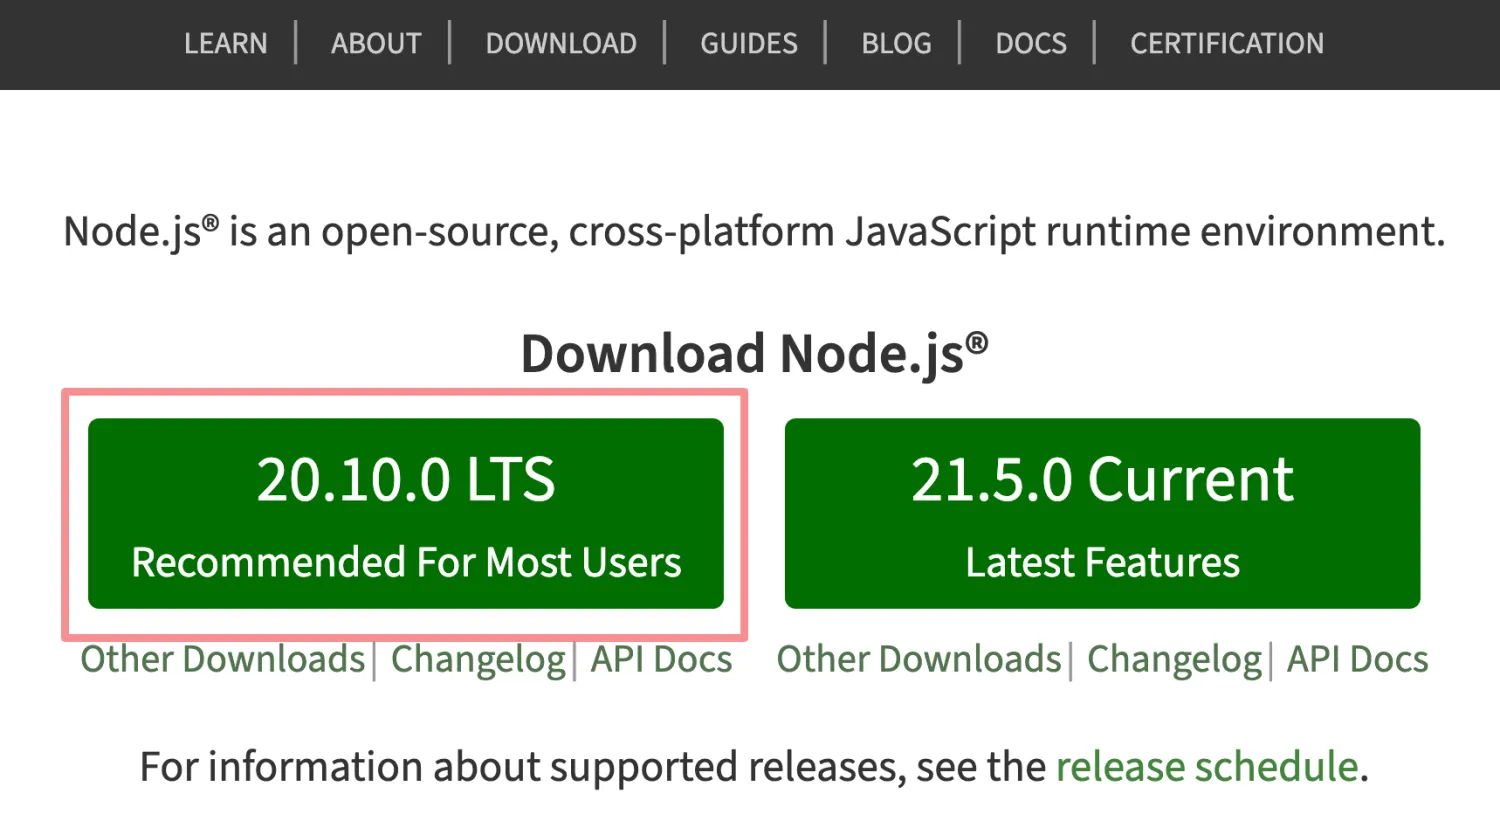Open API Docs under 21.5.0 Current
Screen dimensions: 1500x821
pyautogui.click(x=1357, y=659)
